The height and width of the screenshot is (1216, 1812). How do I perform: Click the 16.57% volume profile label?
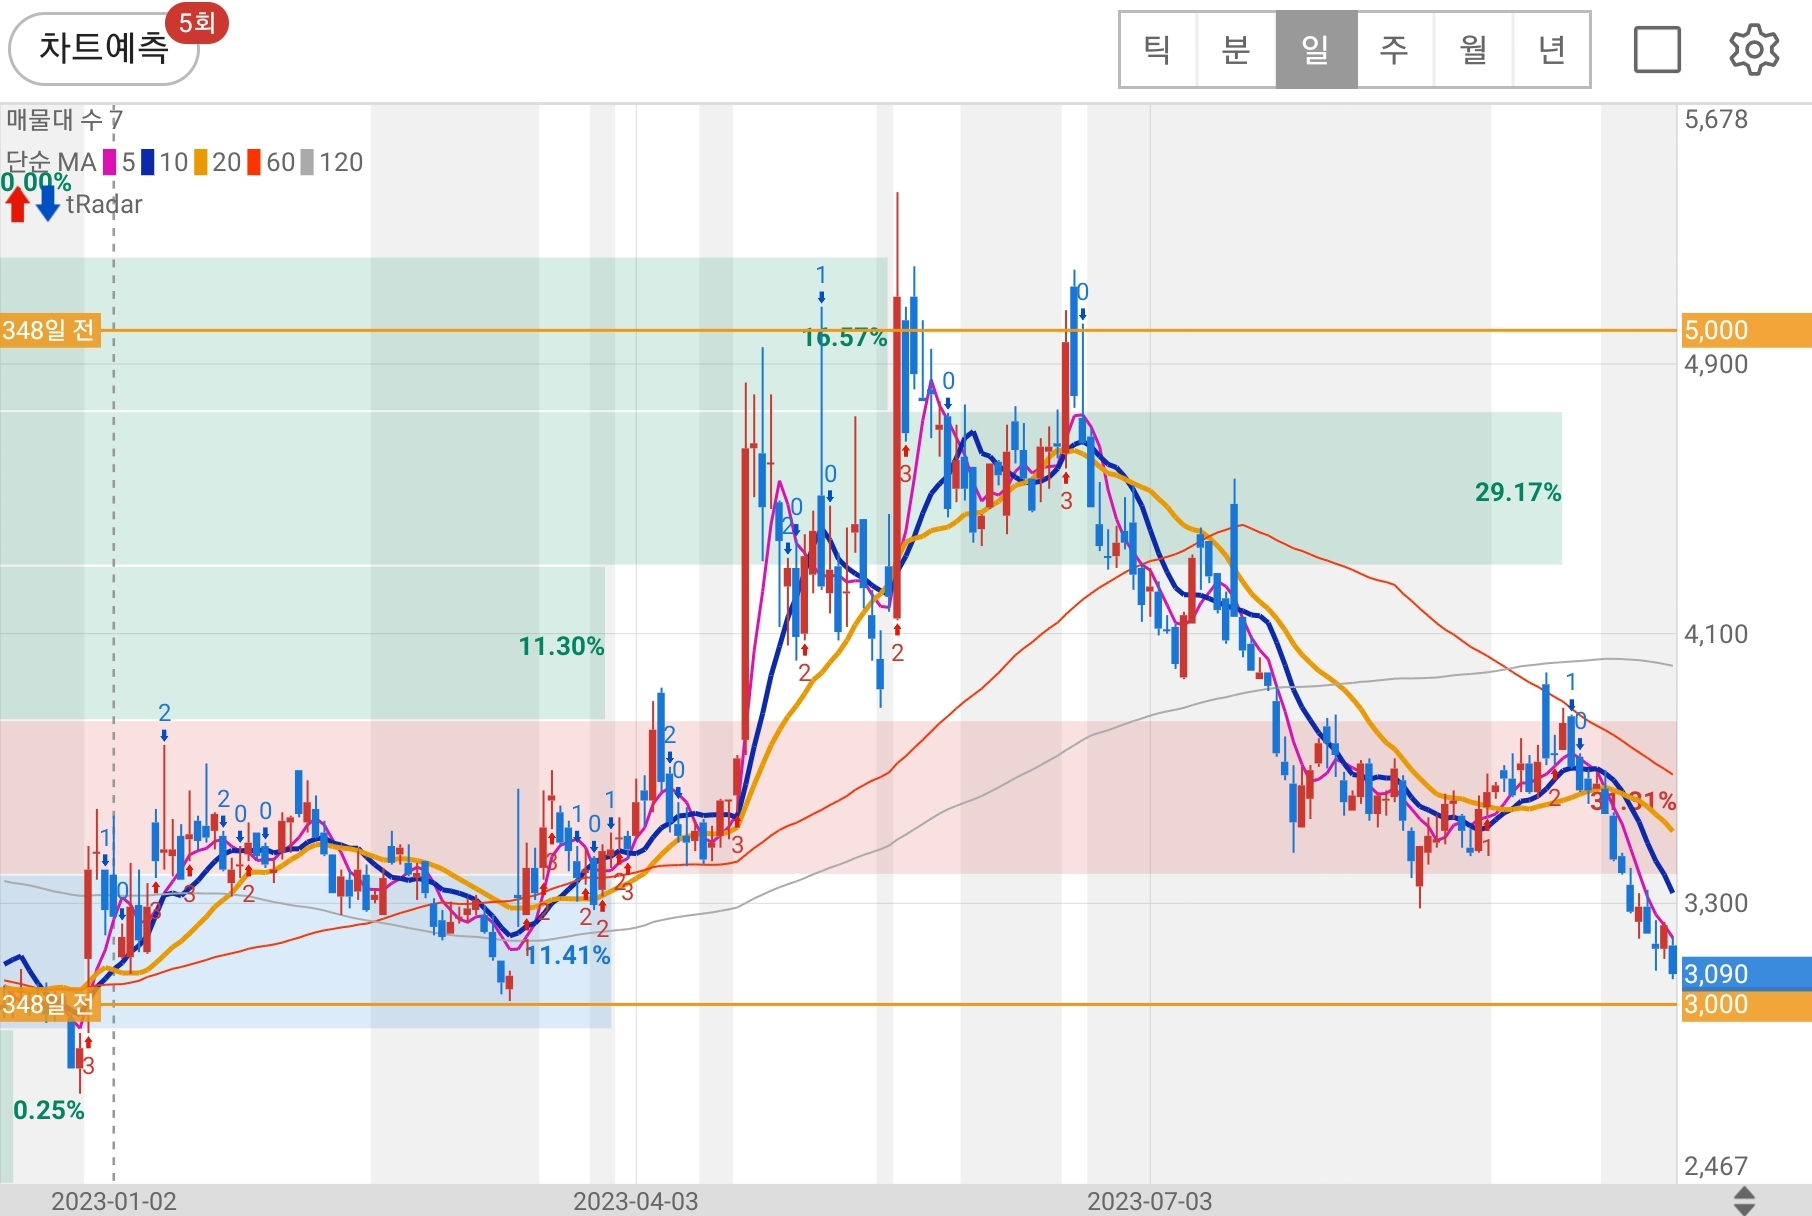845,338
